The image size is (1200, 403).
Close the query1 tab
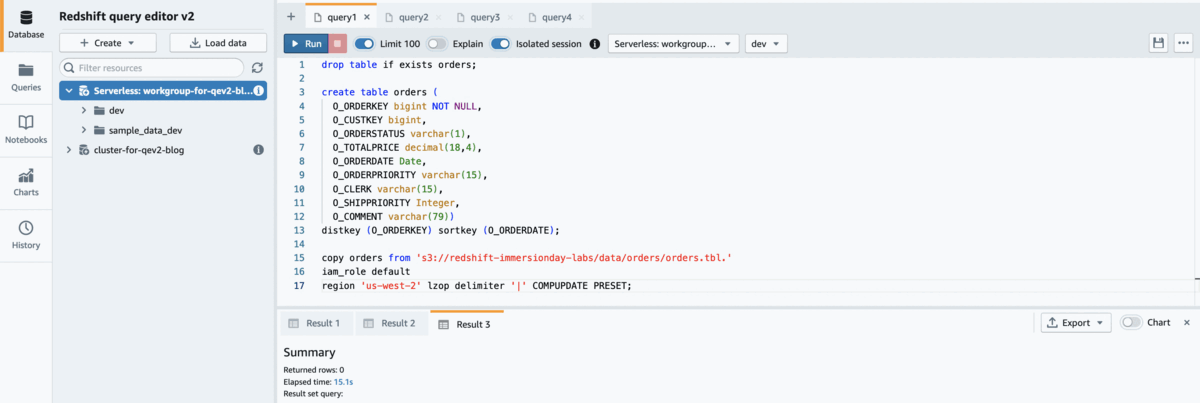tap(366, 18)
